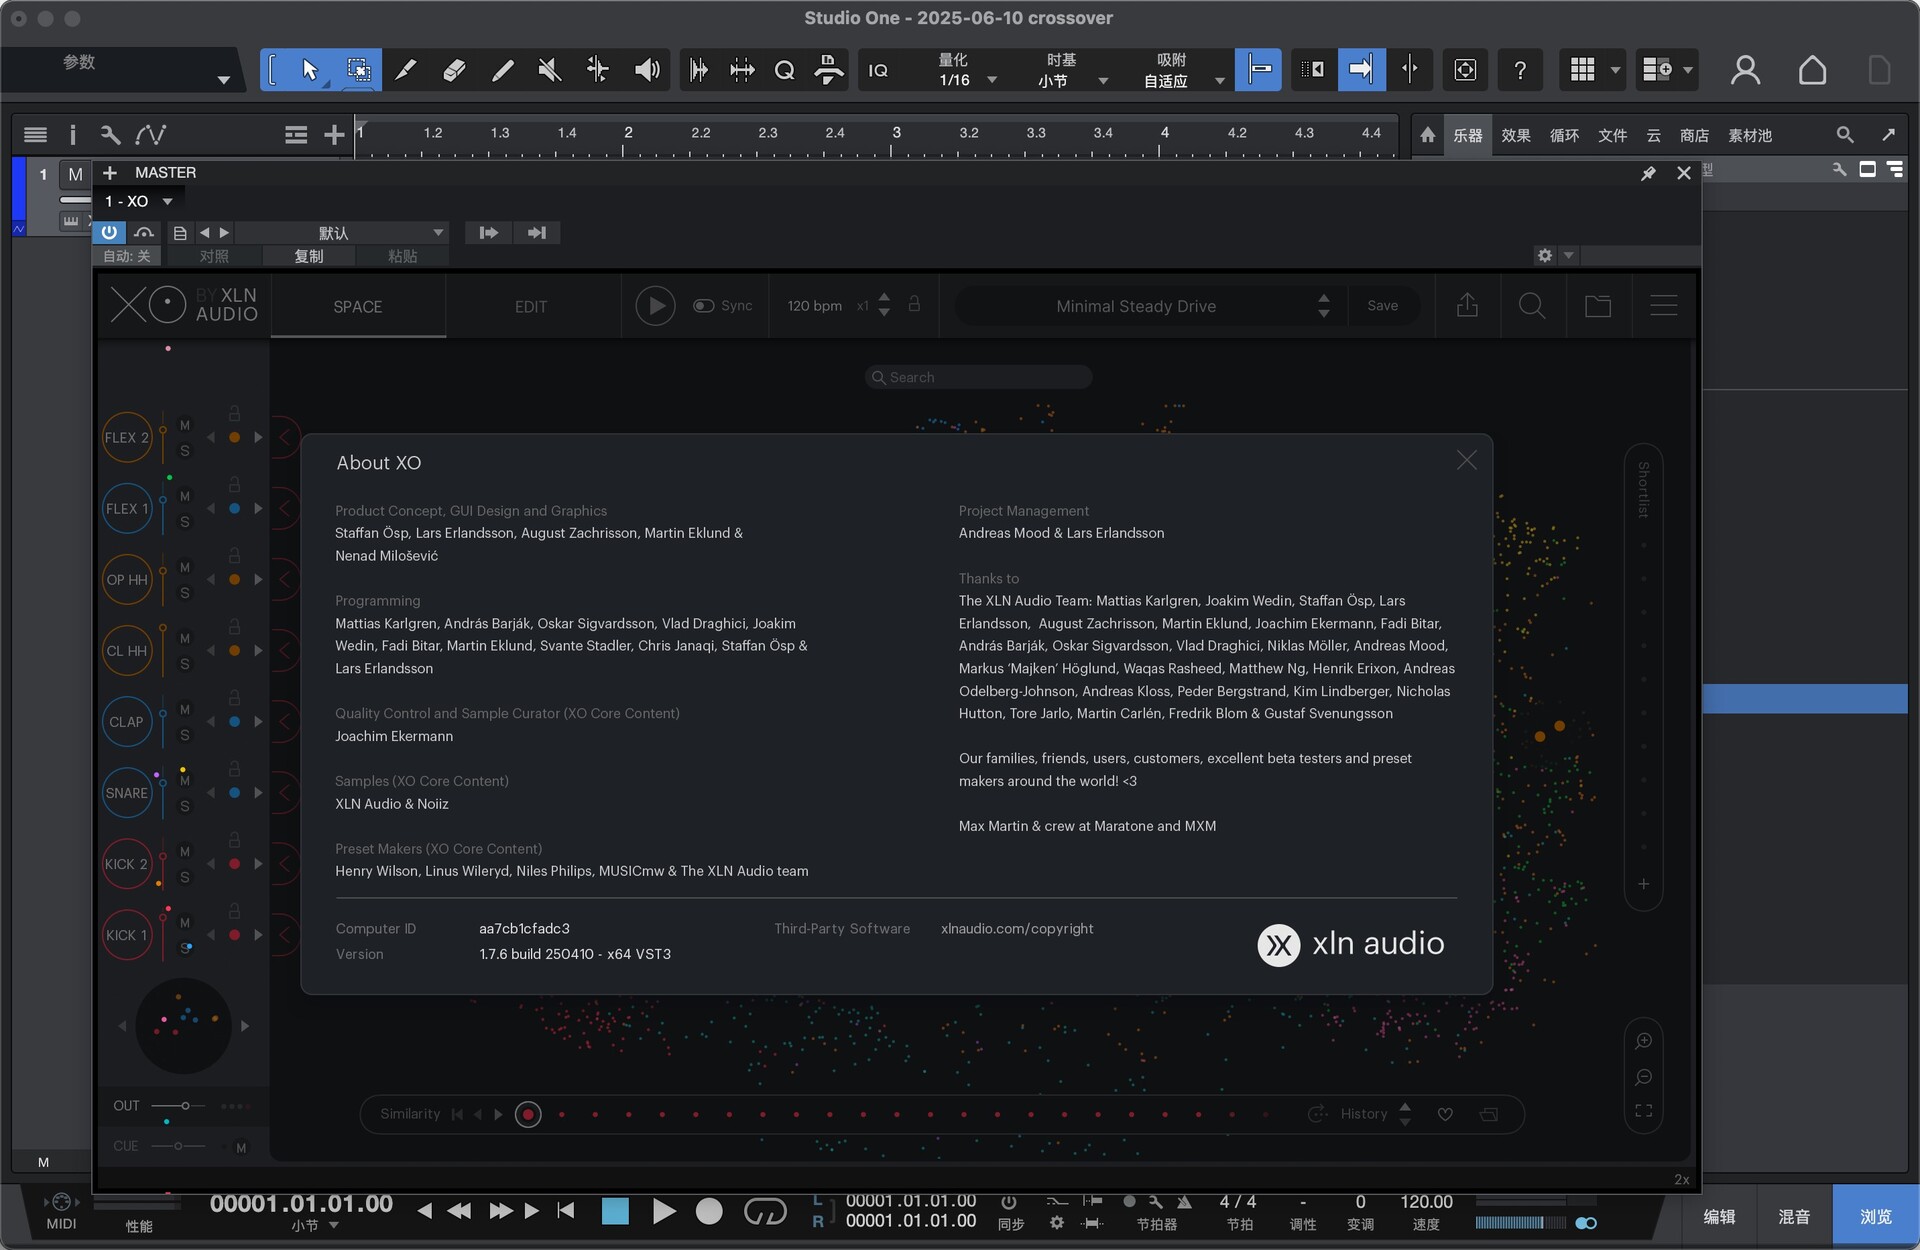Toggle the IQ input quantize button
This screenshot has width=1920, height=1250.
878,70
